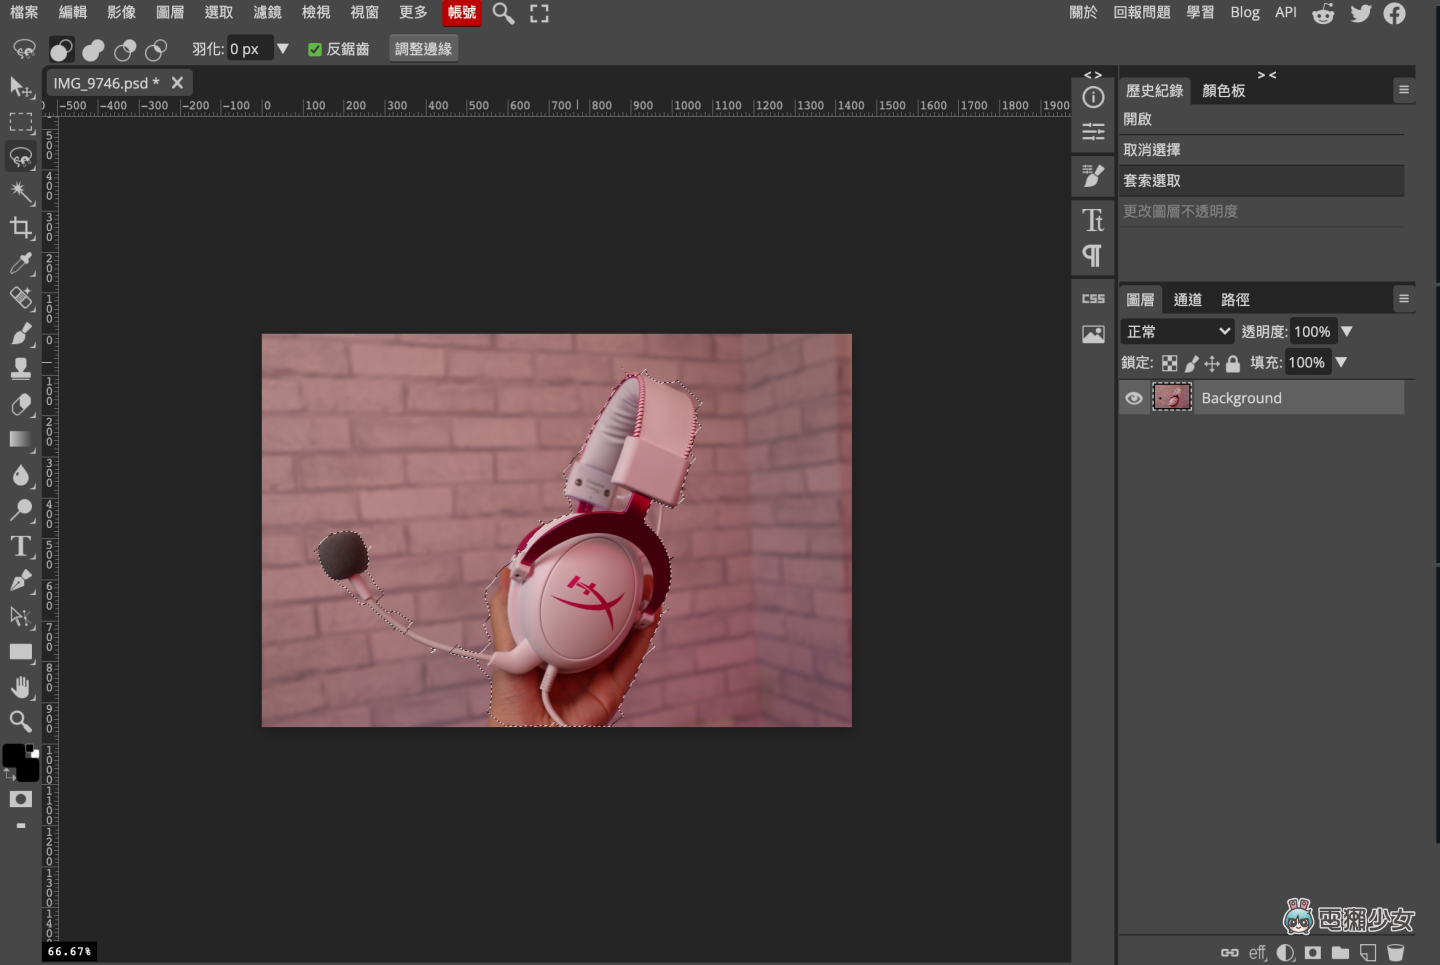The height and width of the screenshot is (965, 1440).
Task: Select the Crop tool
Action: [x=21, y=227]
